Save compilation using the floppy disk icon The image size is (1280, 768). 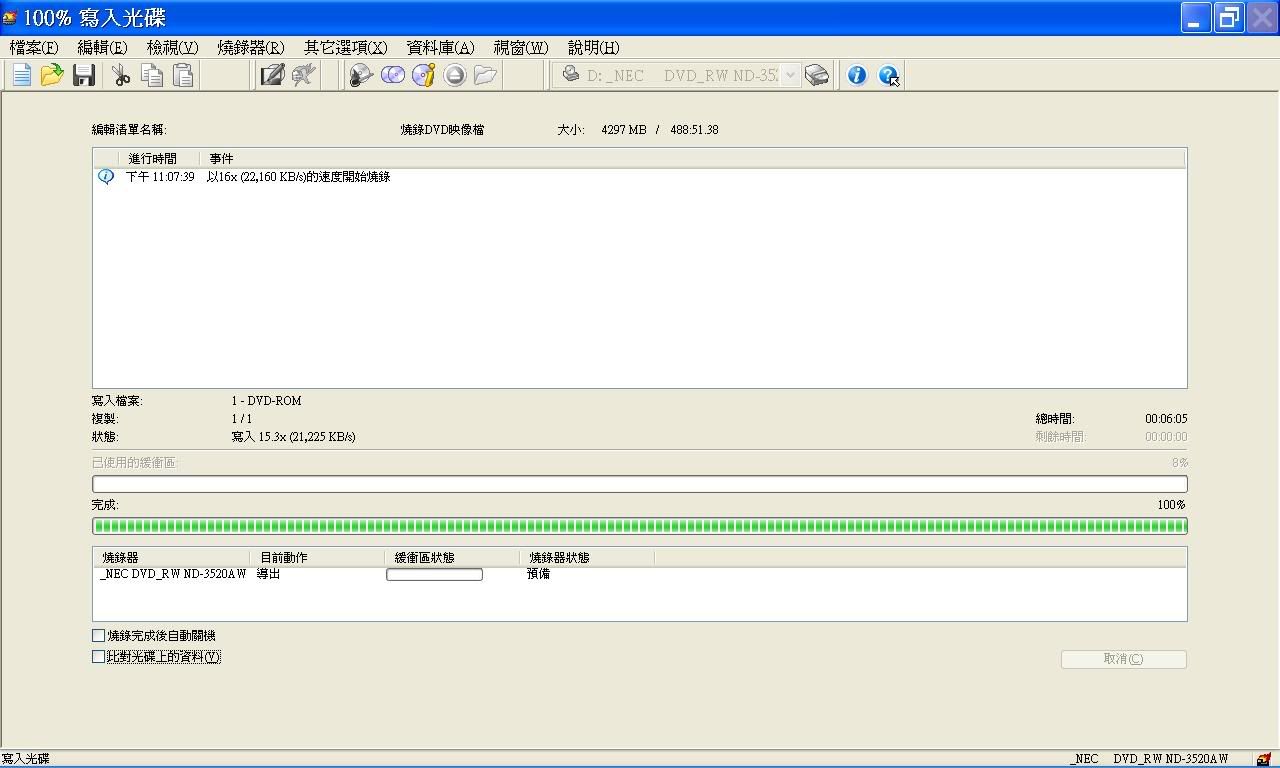pyautogui.click(x=84, y=75)
